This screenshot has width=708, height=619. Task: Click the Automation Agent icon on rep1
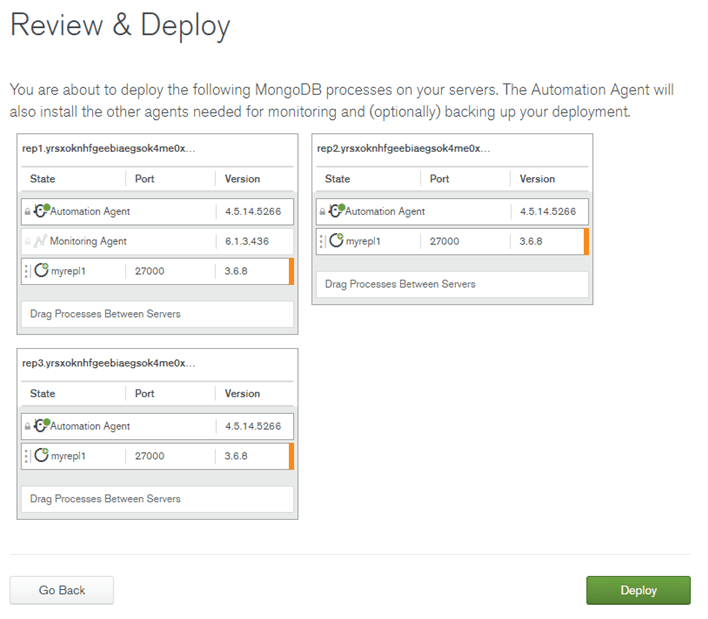(42, 210)
